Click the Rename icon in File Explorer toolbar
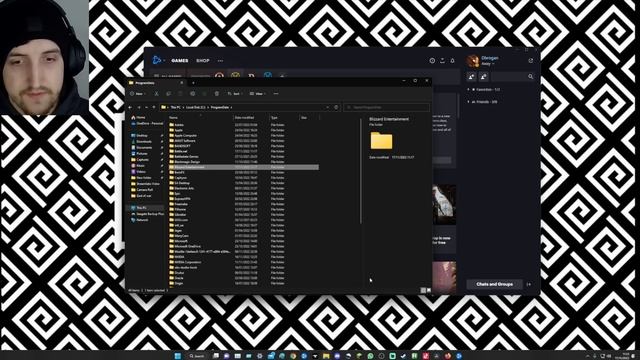 click(x=193, y=93)
